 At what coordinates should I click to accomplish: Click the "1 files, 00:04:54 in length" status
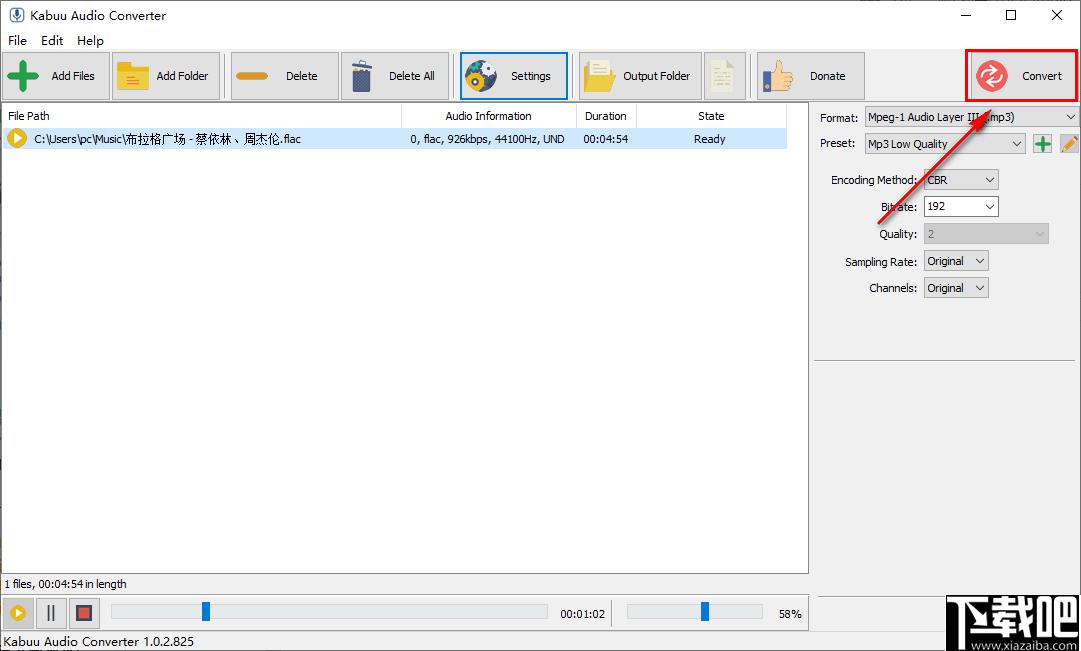[65, 584]
